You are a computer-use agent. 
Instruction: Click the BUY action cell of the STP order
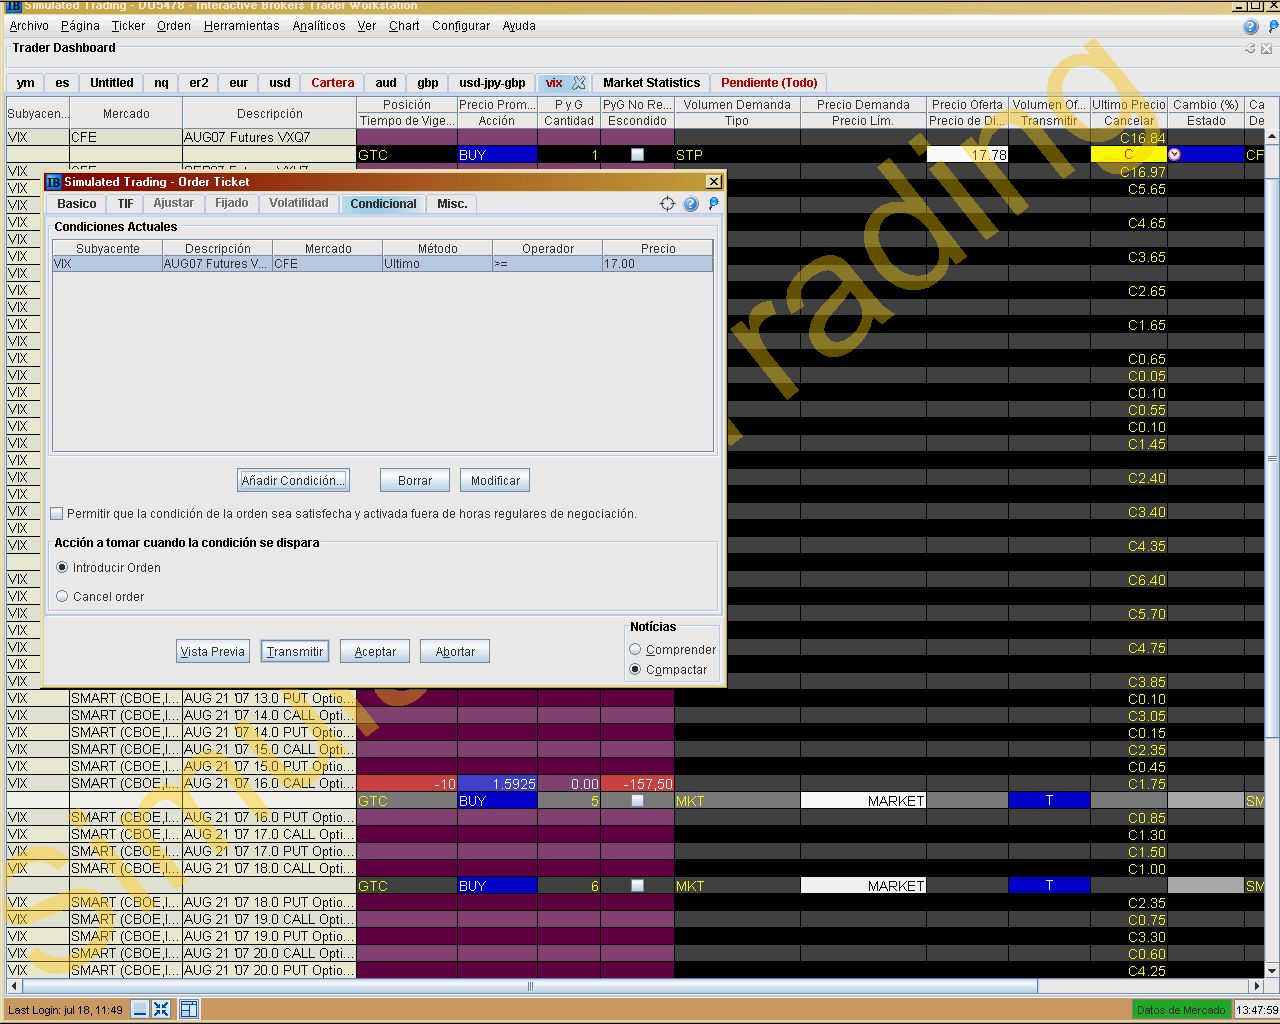(497, 155)
